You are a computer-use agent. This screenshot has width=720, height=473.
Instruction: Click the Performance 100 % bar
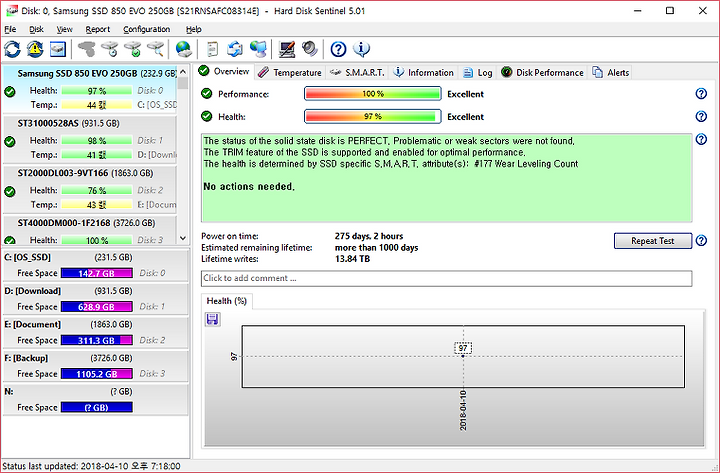pyautogui.click(x=372, y=94)
